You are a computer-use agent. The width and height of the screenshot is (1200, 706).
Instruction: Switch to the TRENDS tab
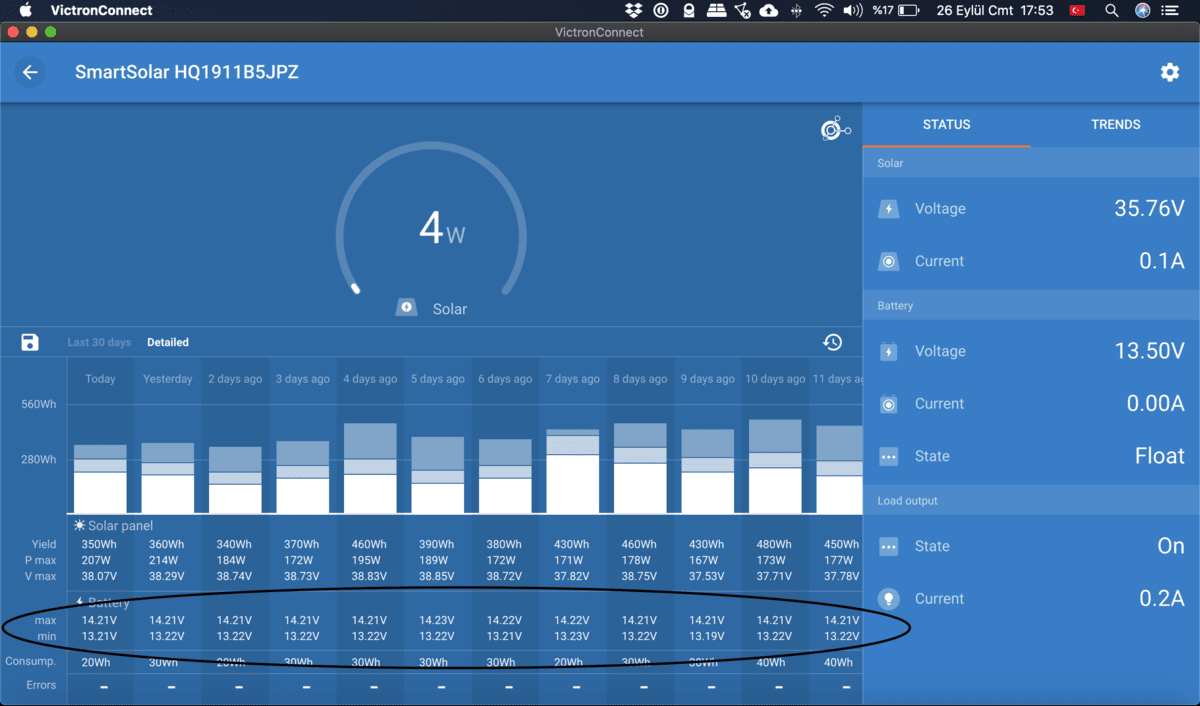[1115, 125]
